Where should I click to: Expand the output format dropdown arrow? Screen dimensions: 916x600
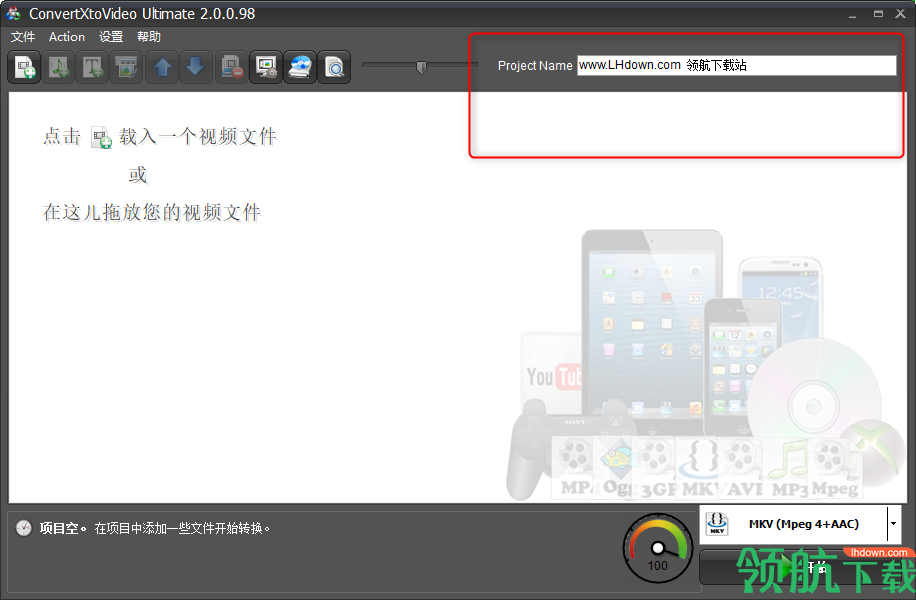click(x=893, y=523)
